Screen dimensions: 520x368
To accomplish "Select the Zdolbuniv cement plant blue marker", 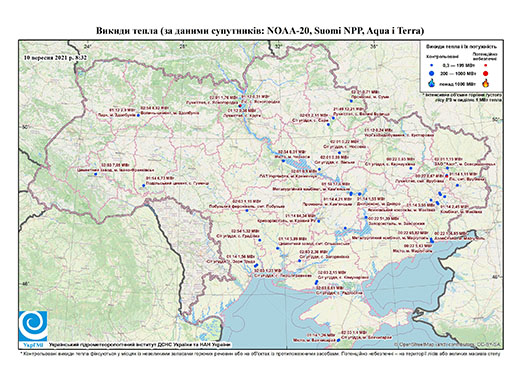I will click(138, 115).
